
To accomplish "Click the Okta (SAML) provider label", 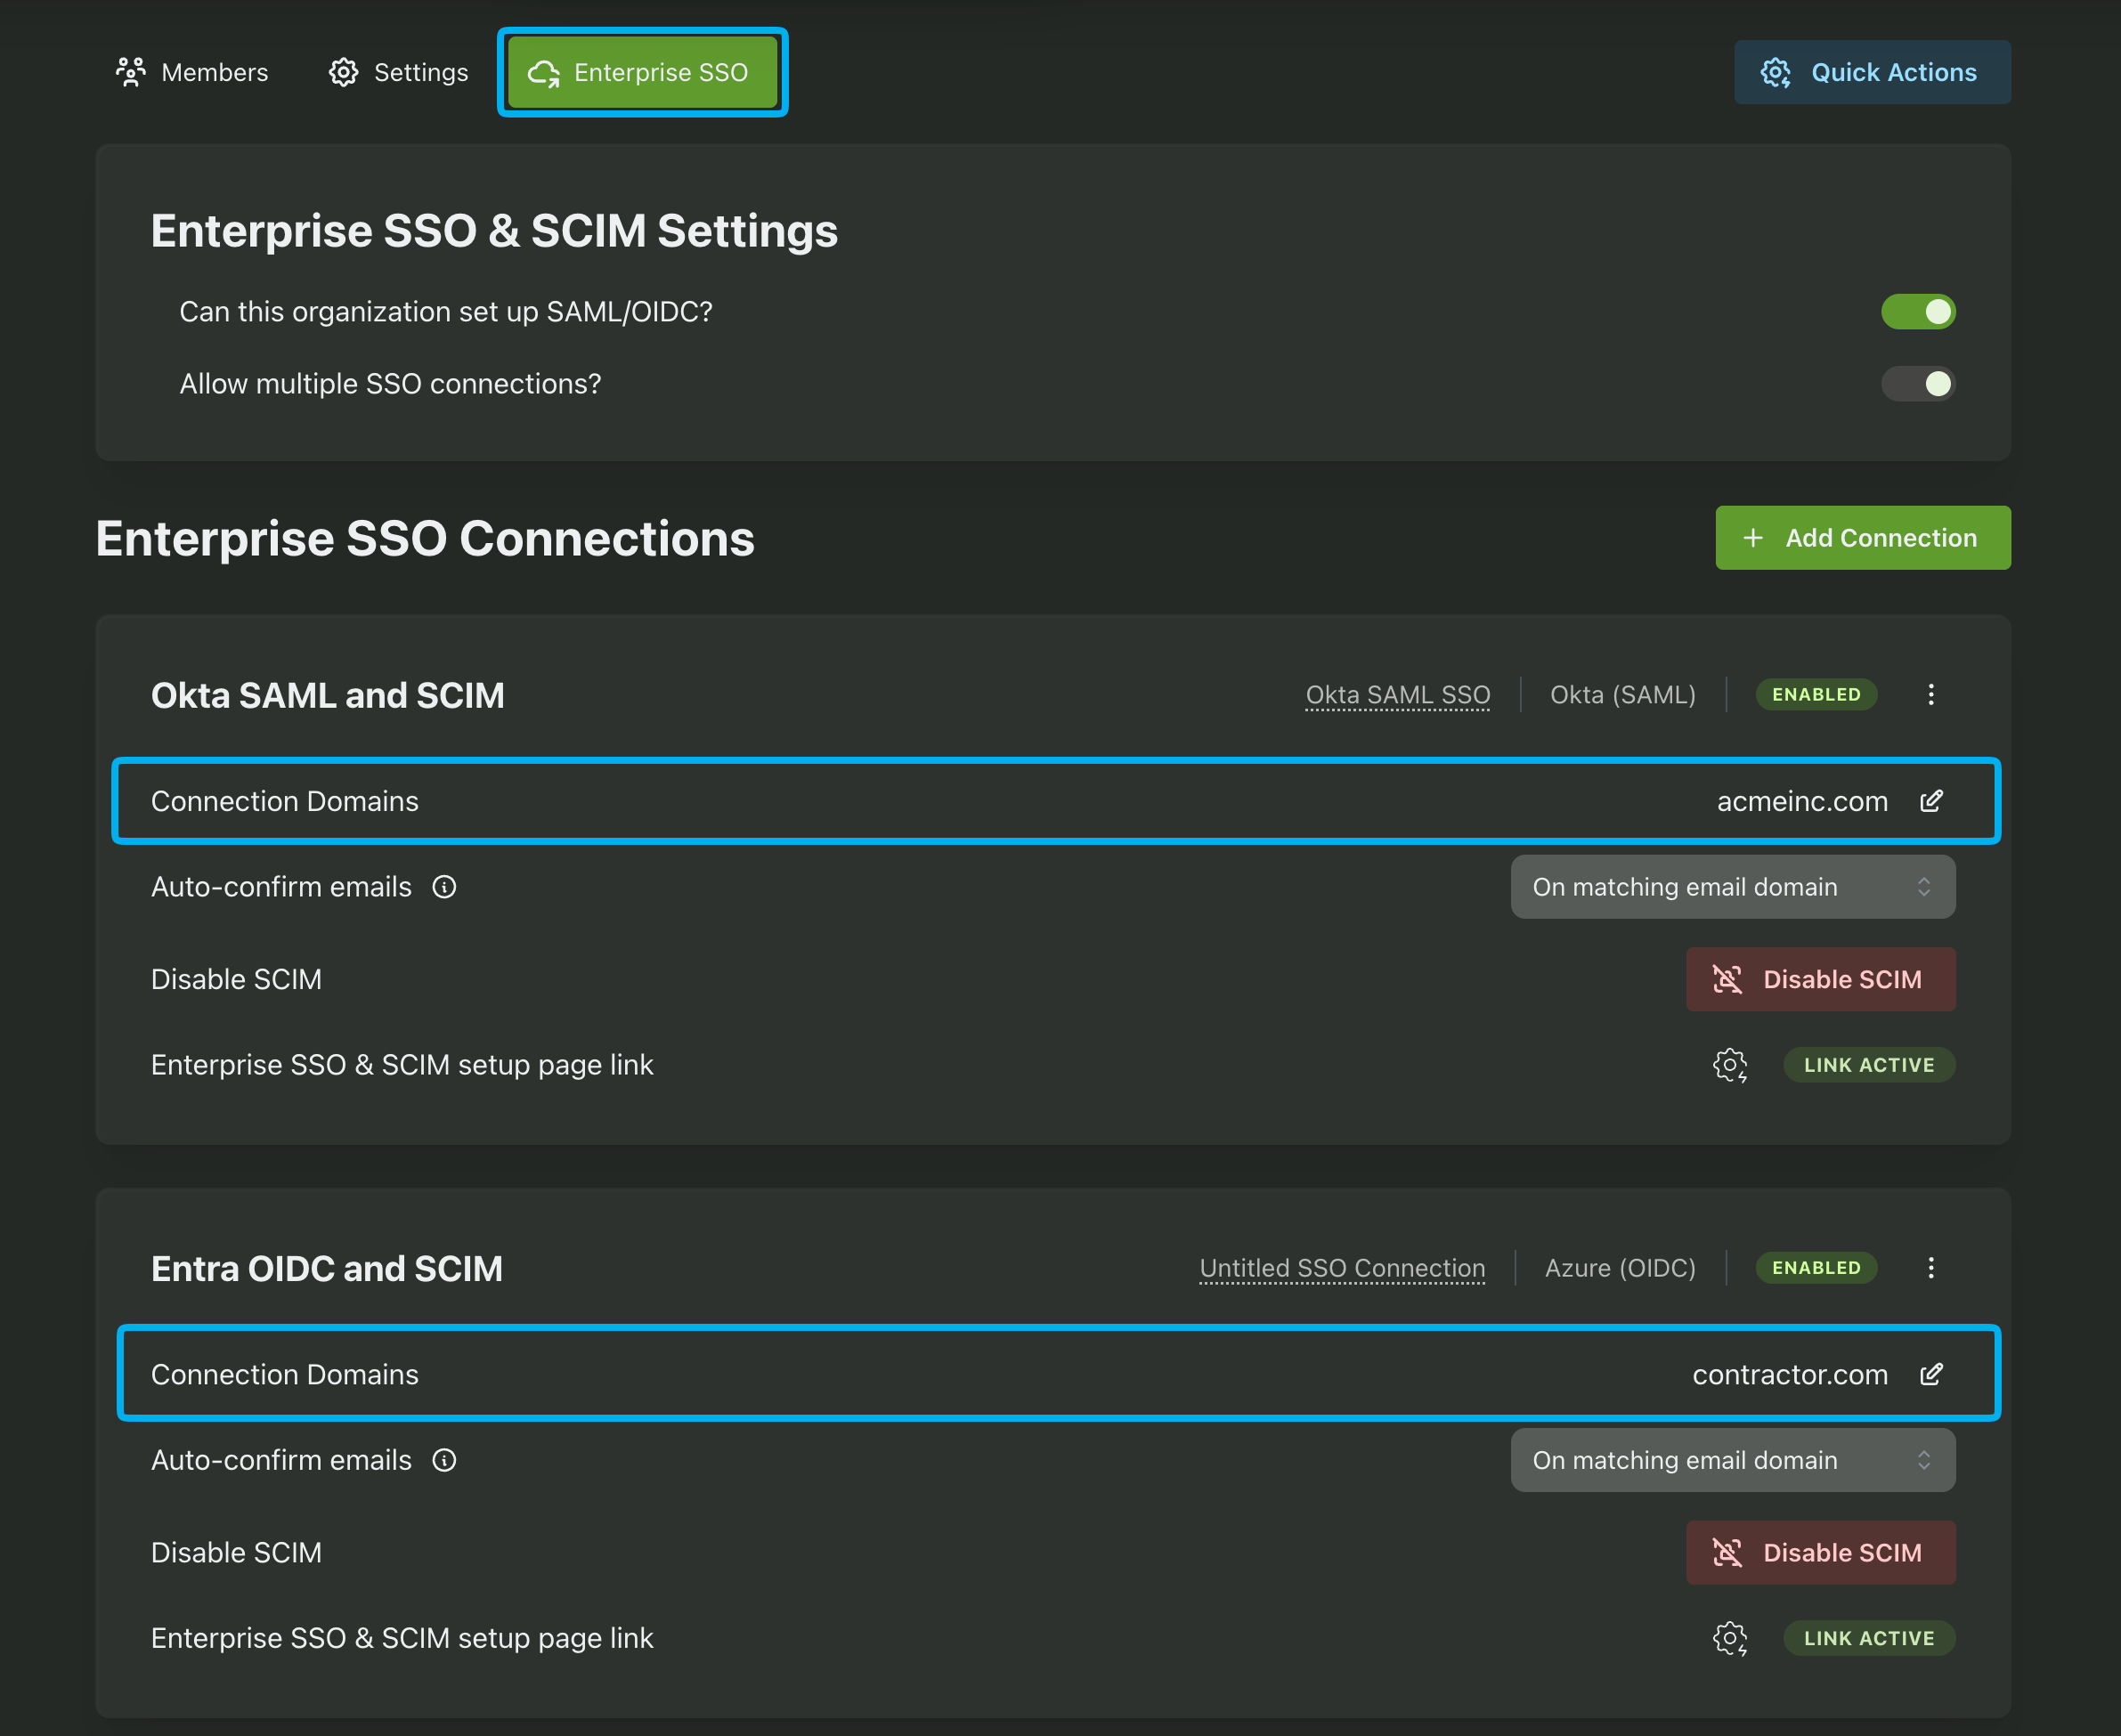I will coord(1622,695).
